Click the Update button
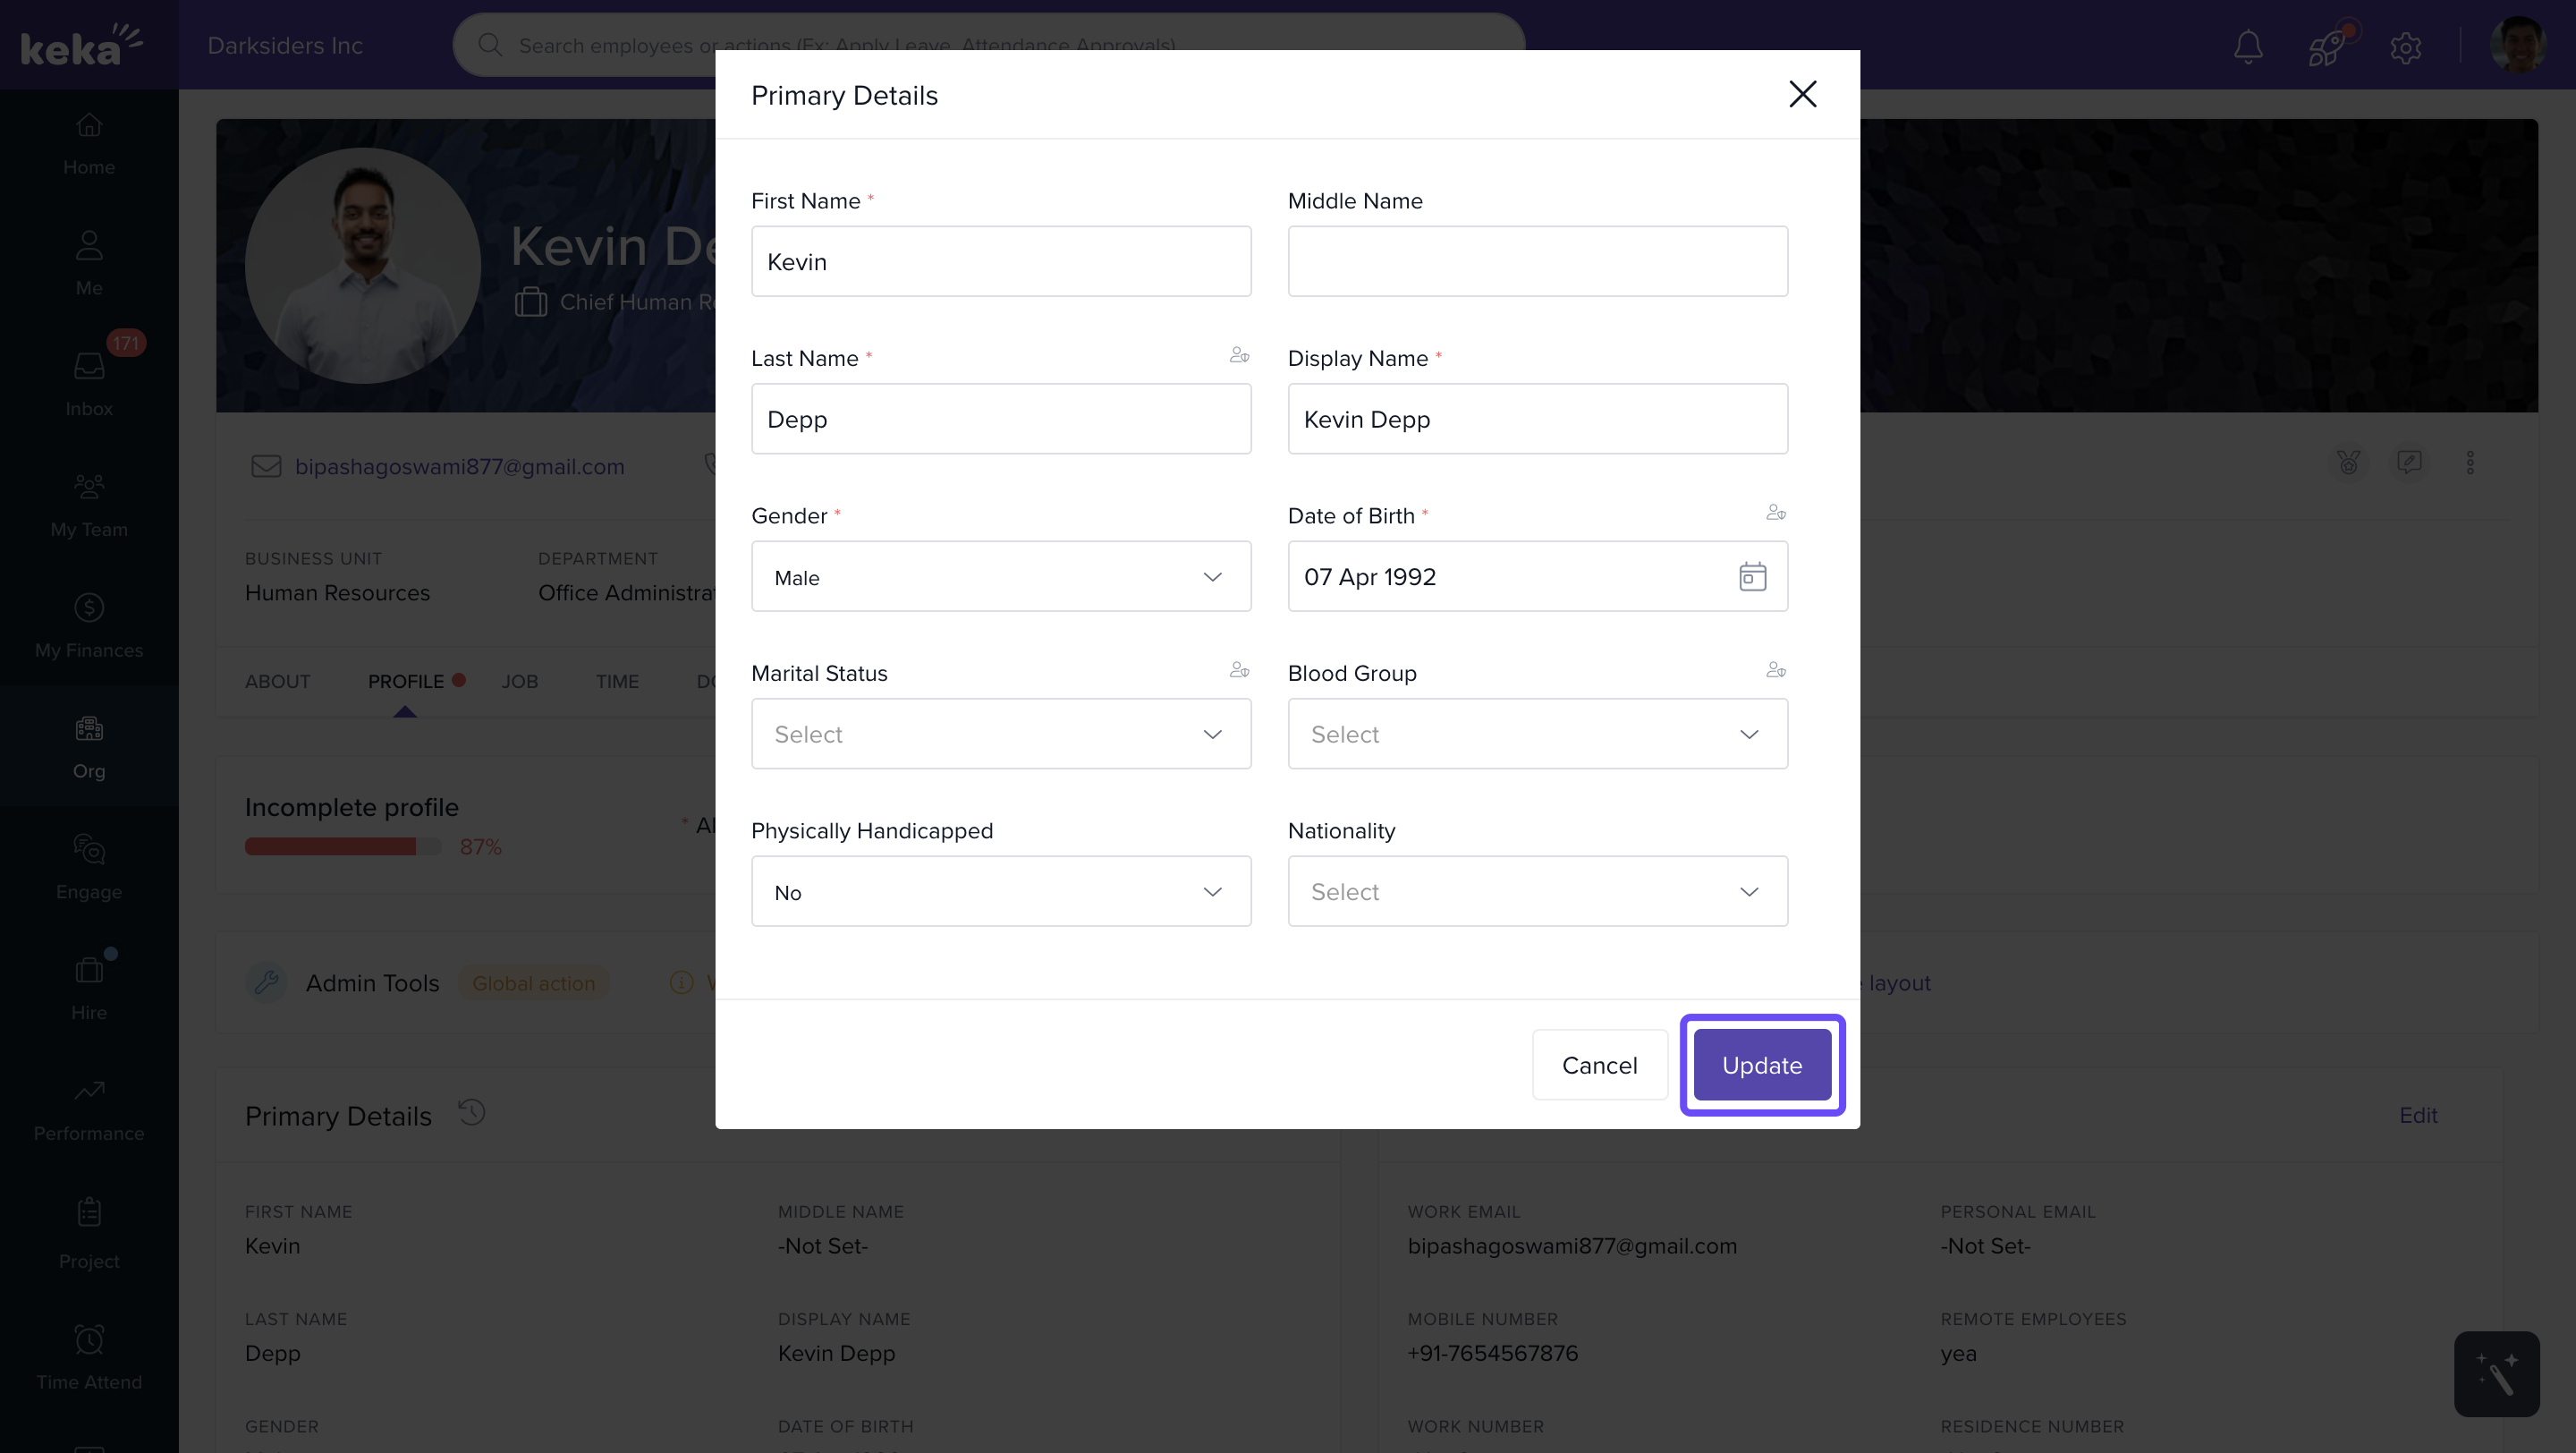This screenshot has height=1453, width=2576. [1761, 1065]
